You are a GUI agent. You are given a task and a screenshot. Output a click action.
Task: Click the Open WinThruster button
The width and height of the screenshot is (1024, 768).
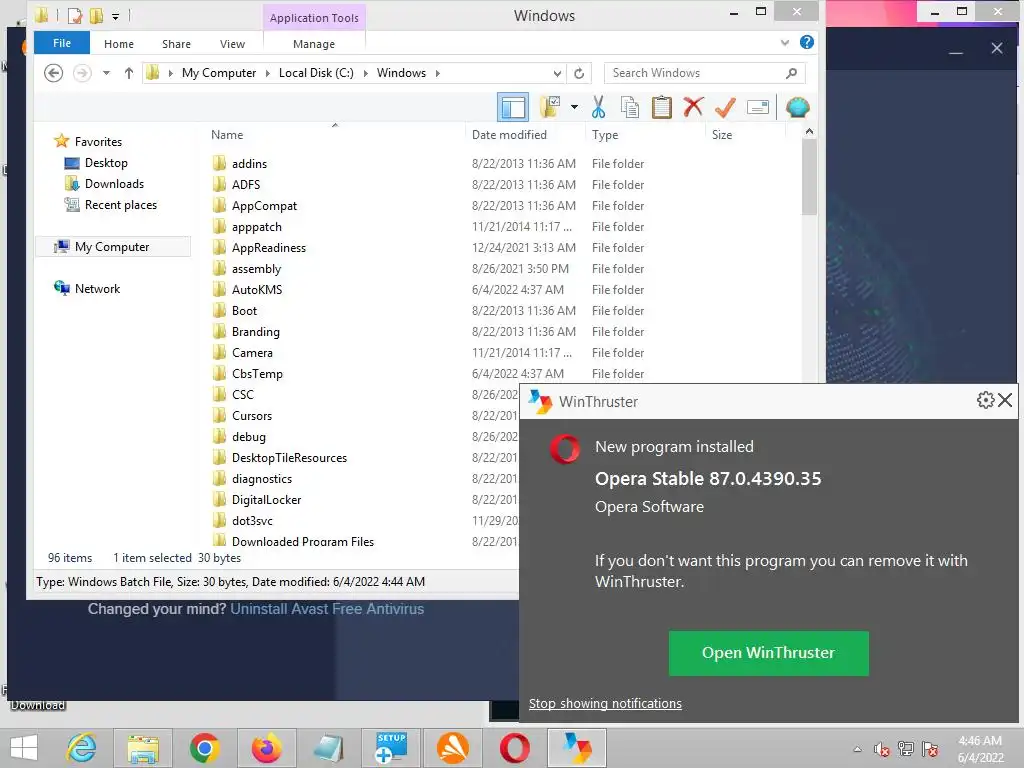768,652
